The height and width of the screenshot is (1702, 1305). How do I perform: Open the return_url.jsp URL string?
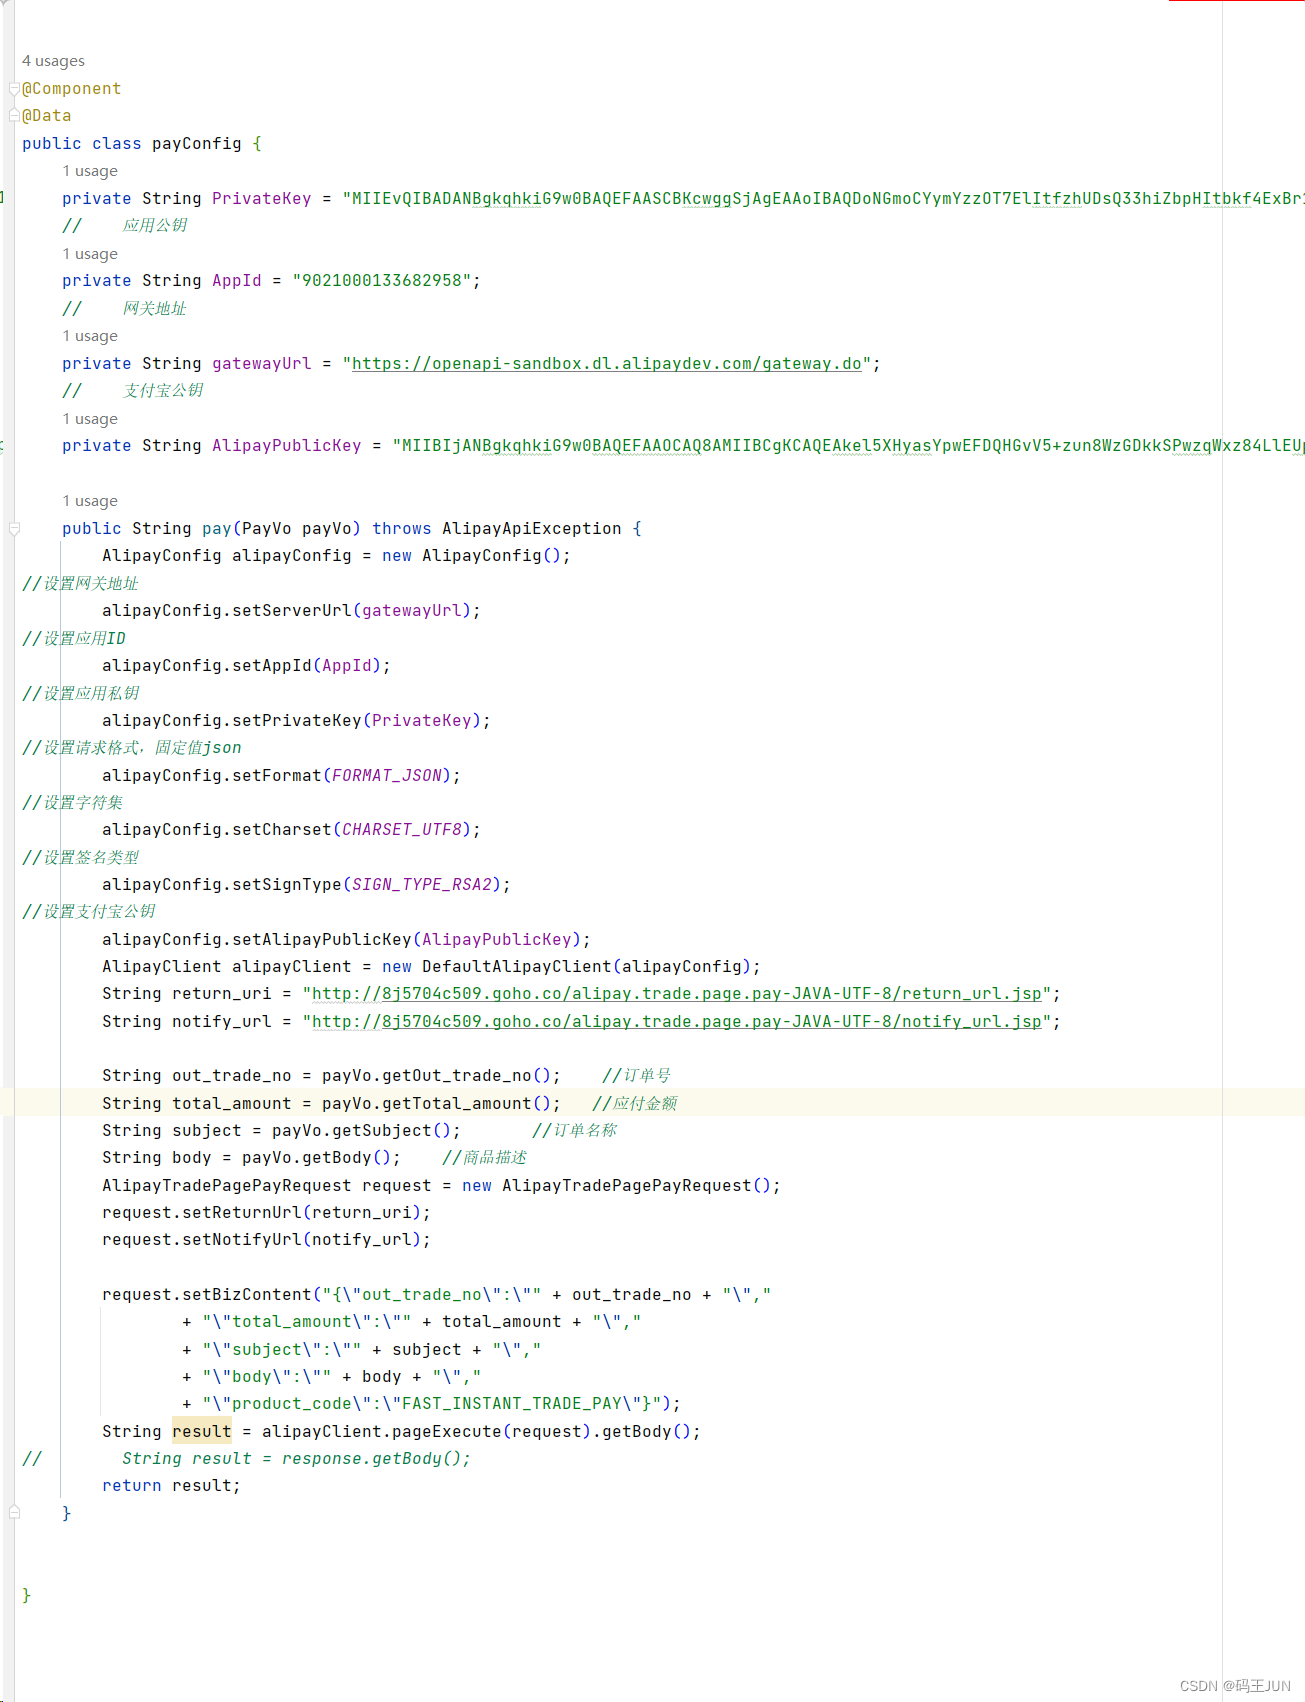677,994
